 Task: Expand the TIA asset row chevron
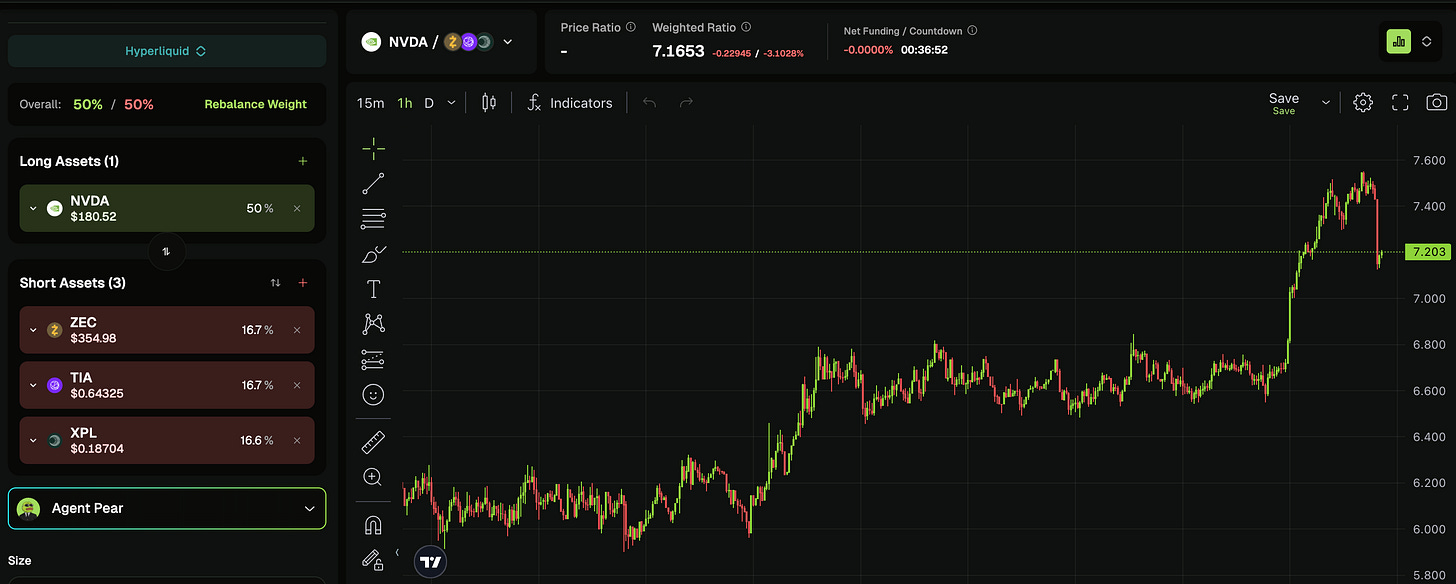pos(33,385)
